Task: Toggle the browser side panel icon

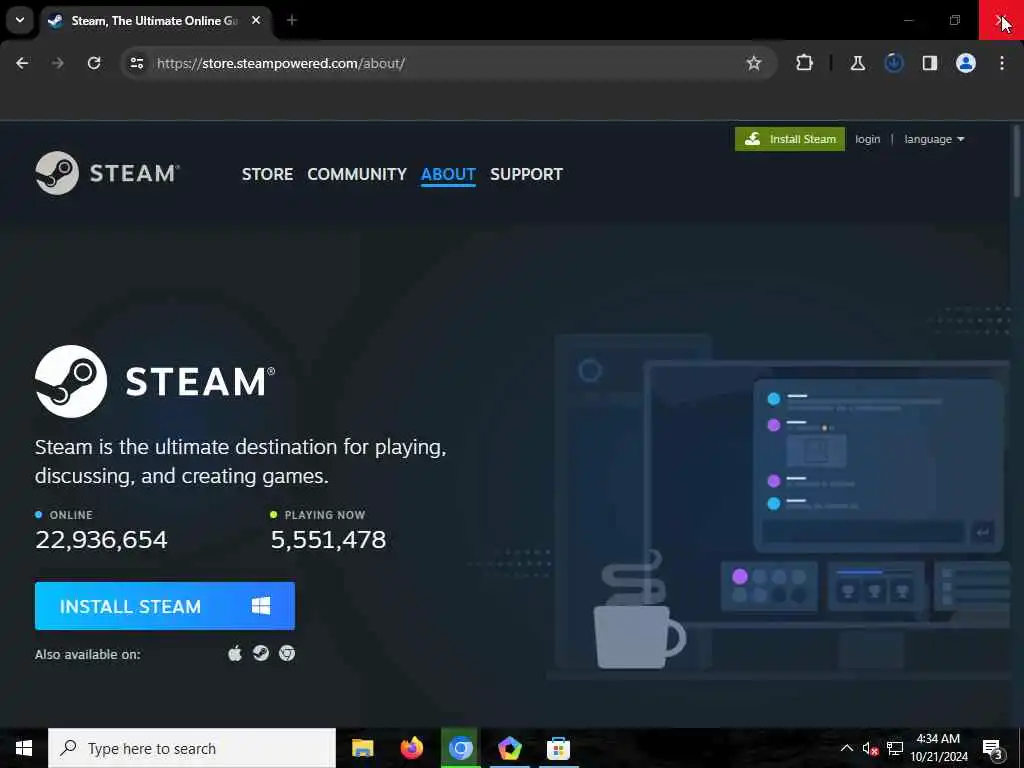Action: (929, 63)
